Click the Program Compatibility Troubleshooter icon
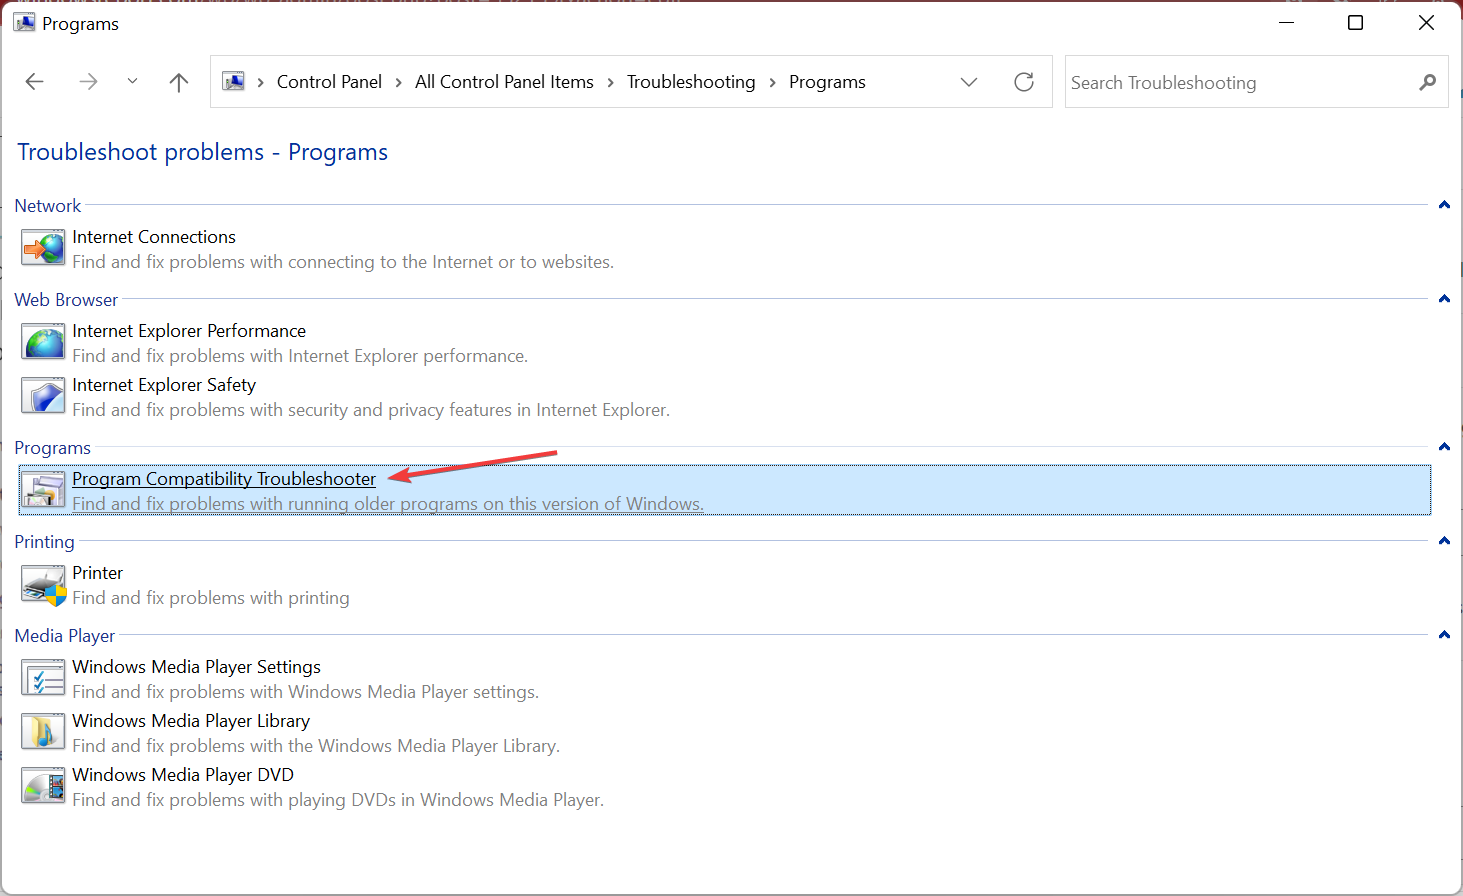This screenshot has height=896, width=1463. pyautogui.click(x=43, y=490)
